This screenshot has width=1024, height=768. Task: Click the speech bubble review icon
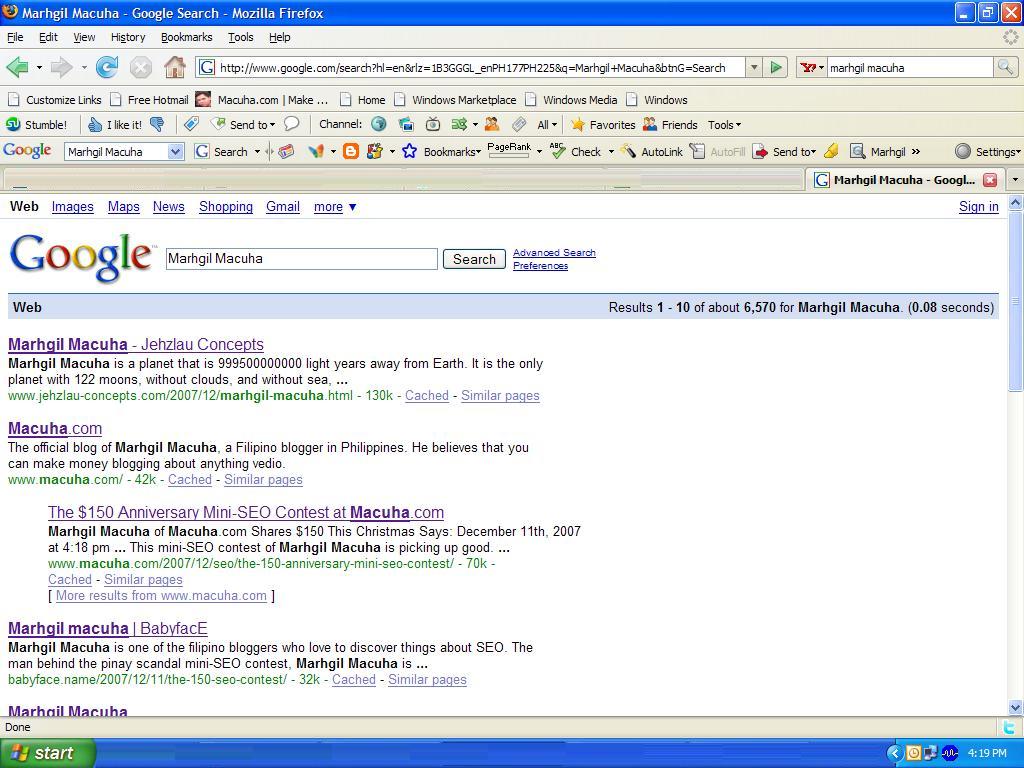click(x=292, y=124)
